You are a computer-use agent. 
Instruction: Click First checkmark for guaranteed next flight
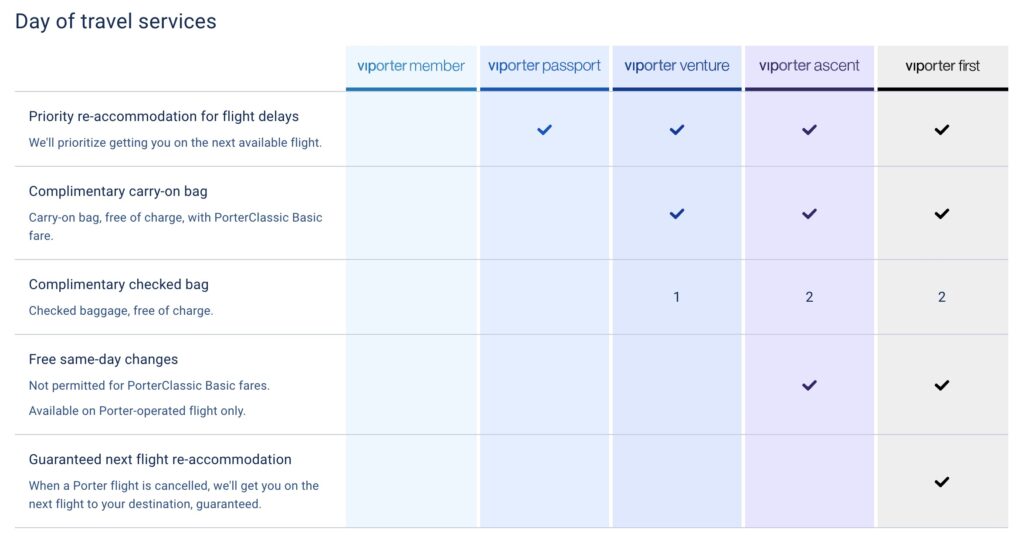point(941,482)
